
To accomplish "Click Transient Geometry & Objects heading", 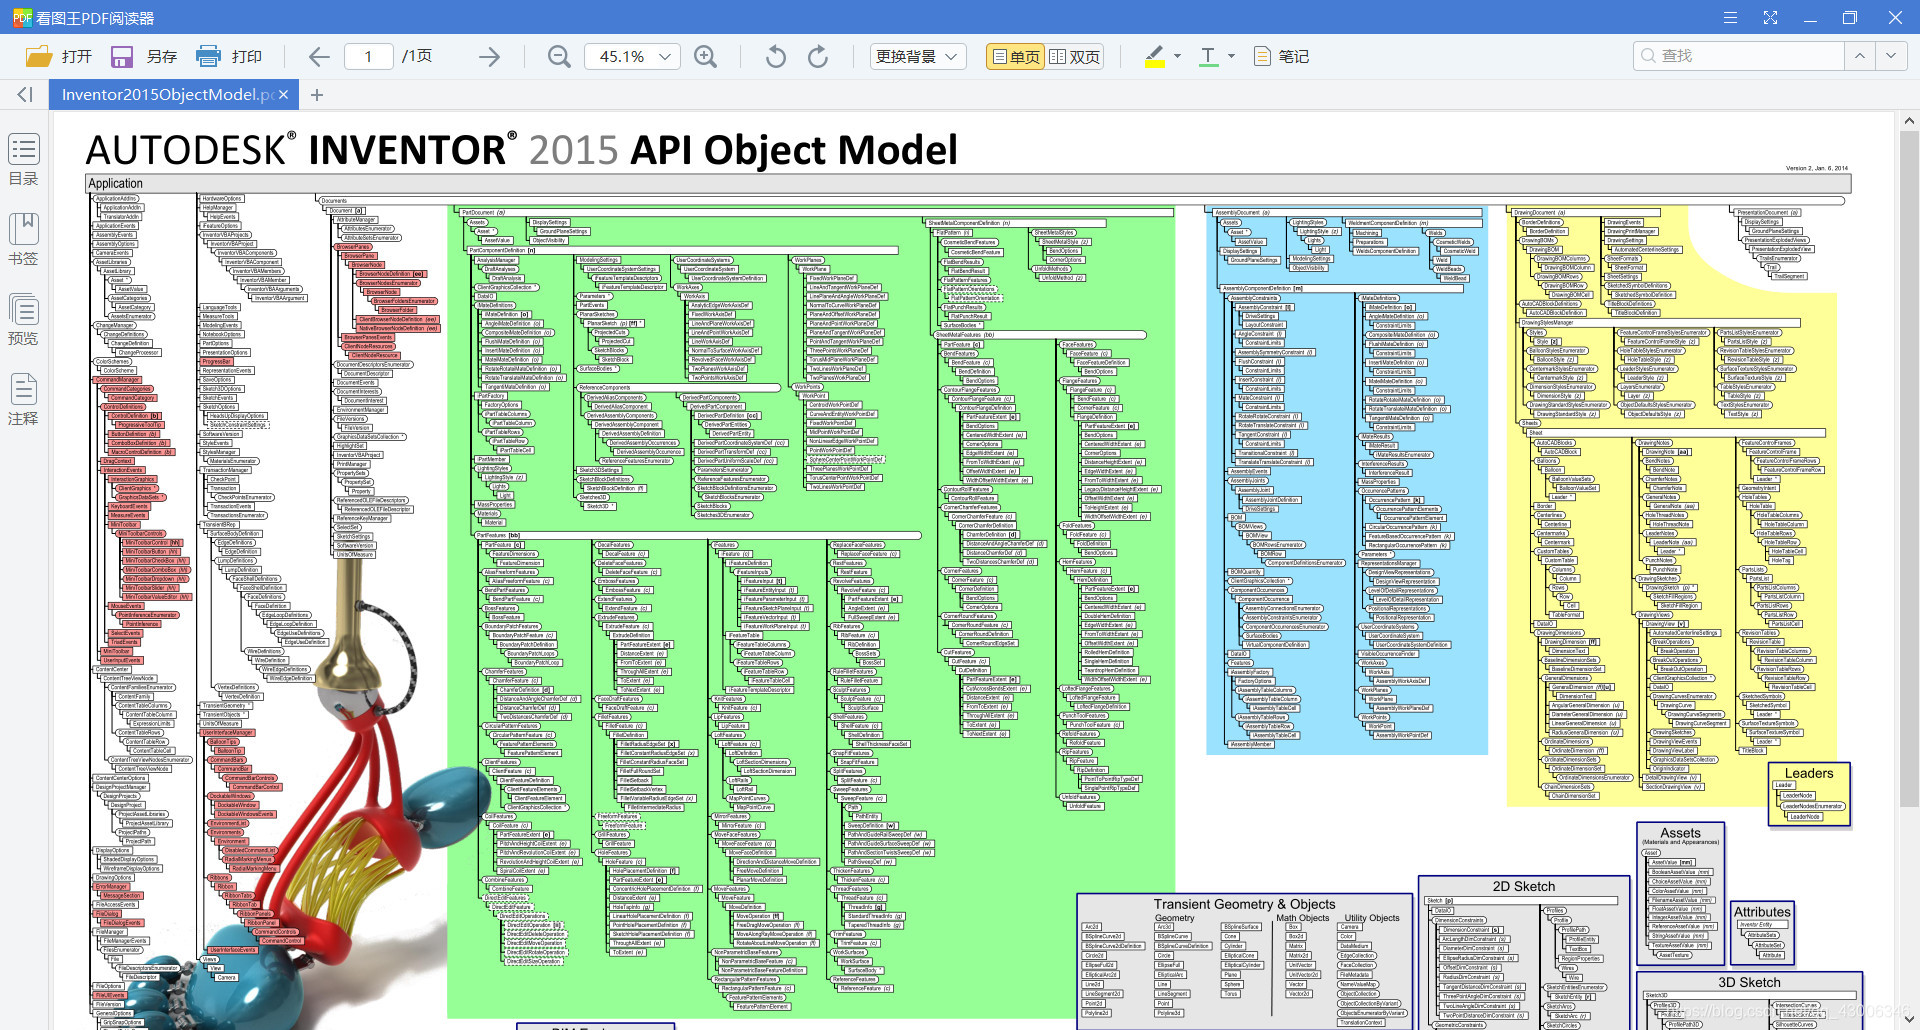I will (x=1244, y=904).
